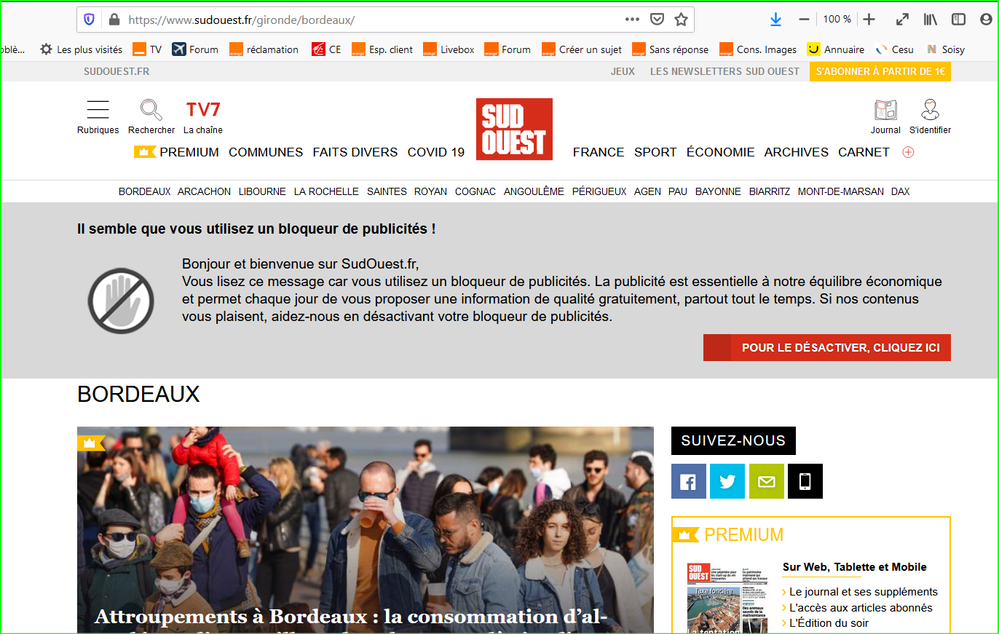The width and height of the screenshot is (999, 634).
Task: Select the ARCACHON city link
Action: point(204,191)
